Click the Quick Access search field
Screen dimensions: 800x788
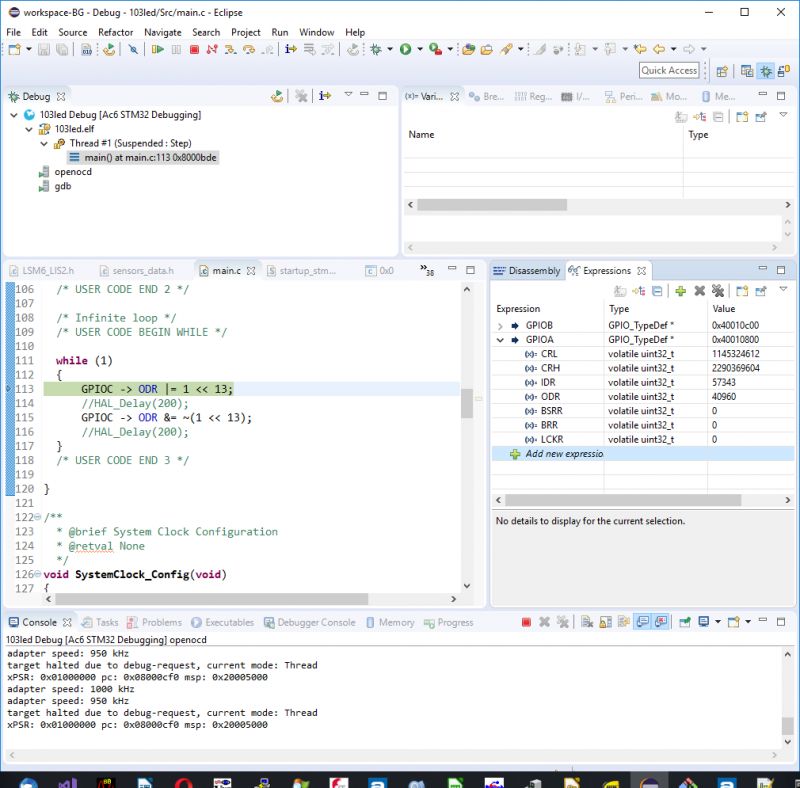(x=669, y=70)
